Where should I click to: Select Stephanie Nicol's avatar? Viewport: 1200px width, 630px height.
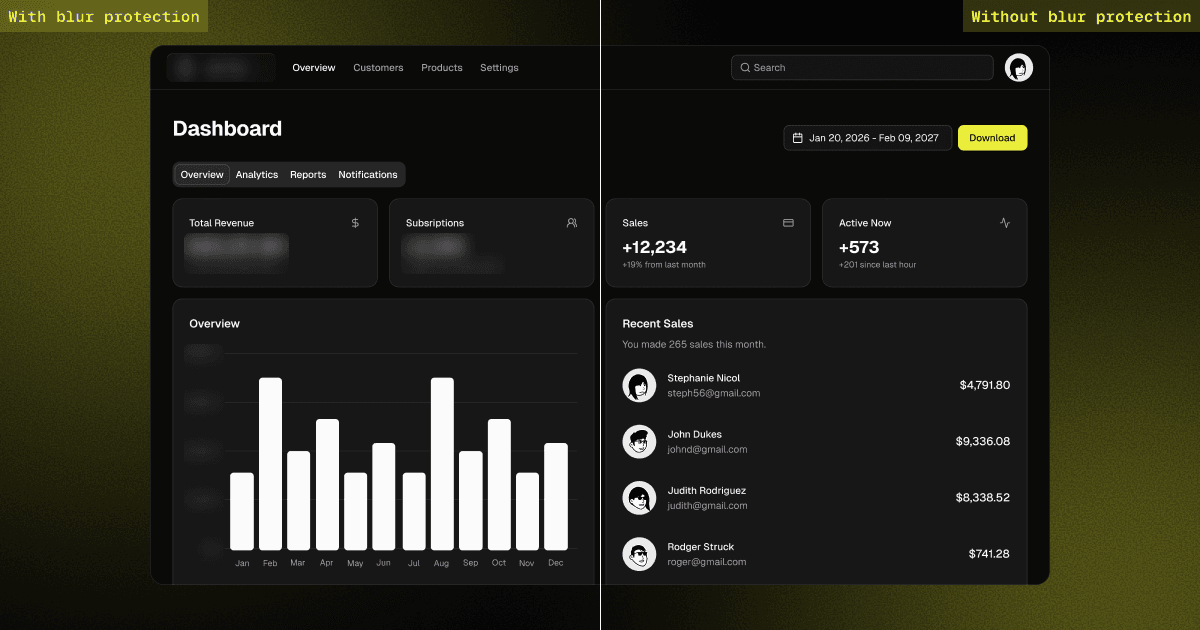(x=639, y=386)
